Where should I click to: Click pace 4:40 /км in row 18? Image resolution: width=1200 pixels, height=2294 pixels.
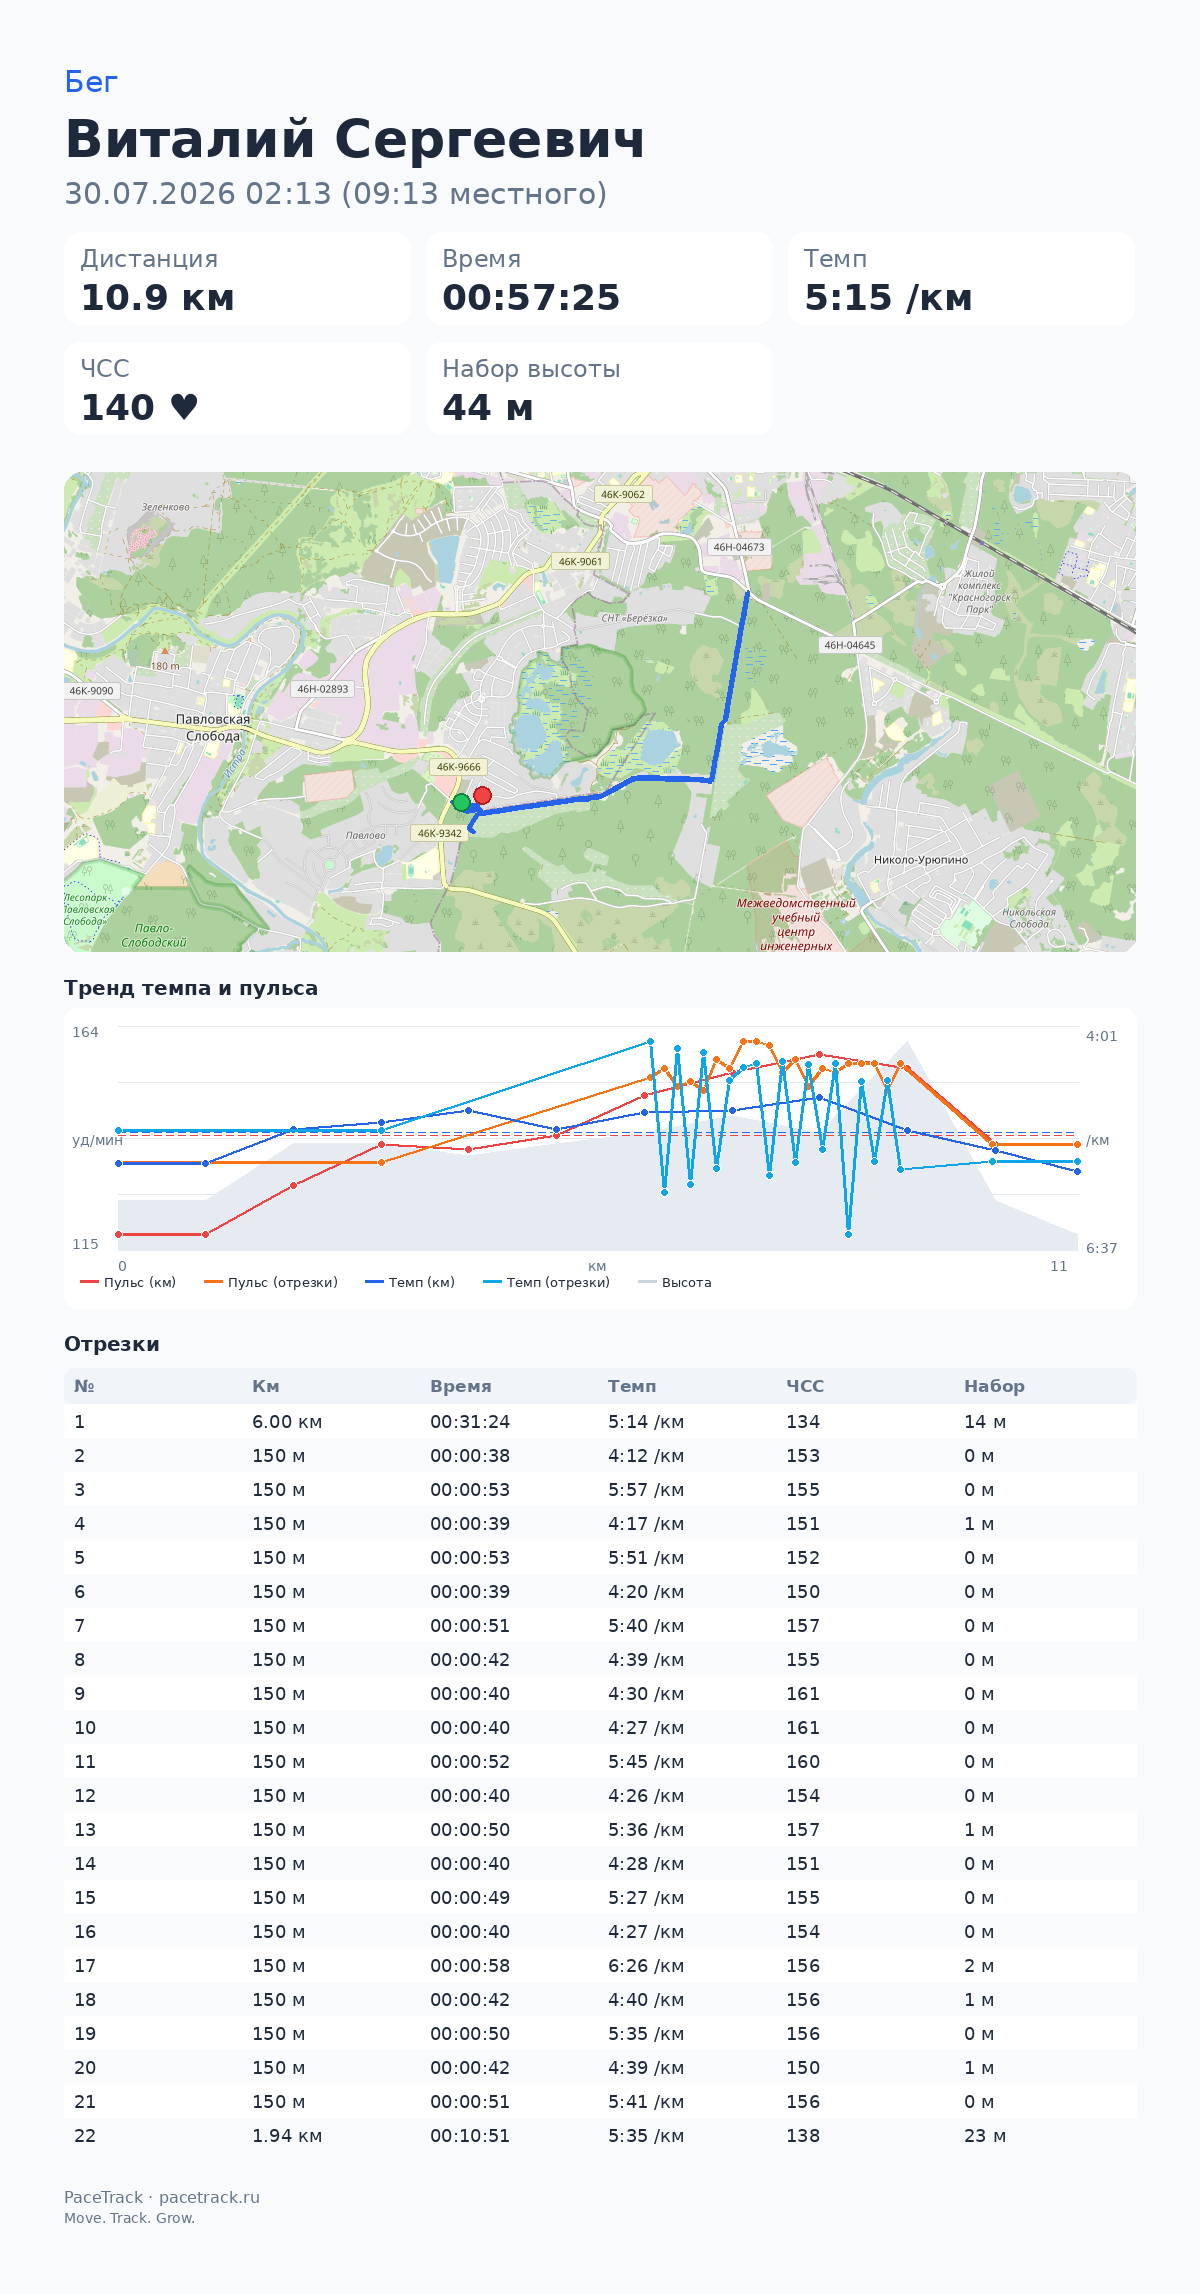(646, 2000)
